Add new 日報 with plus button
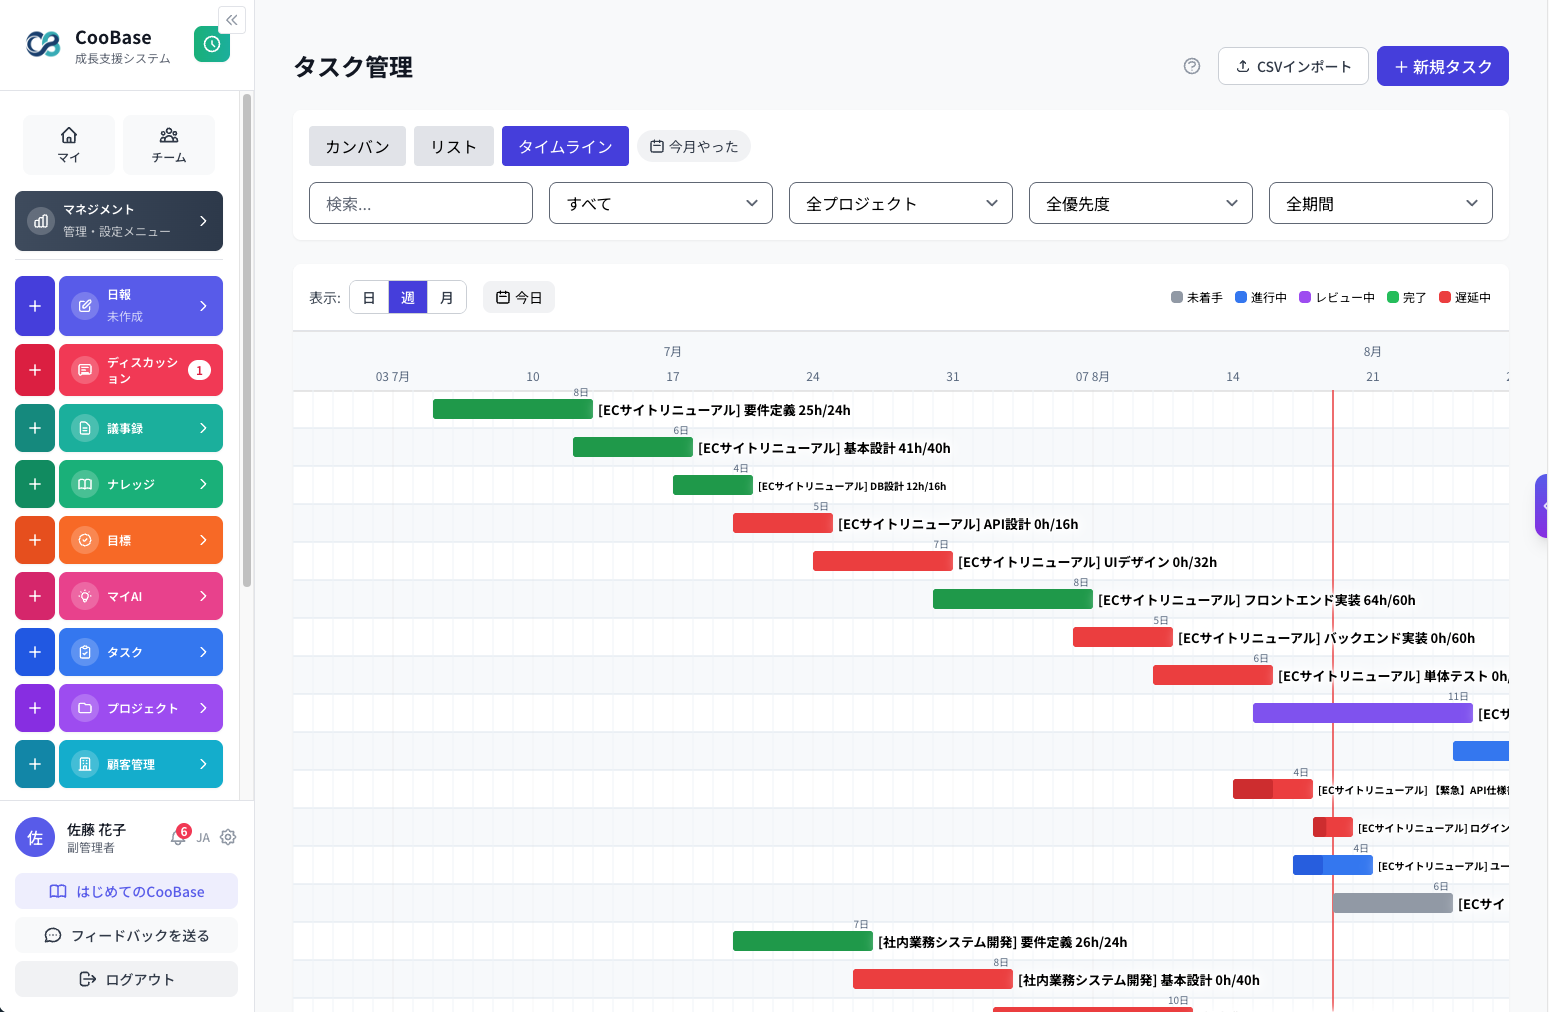 point(35,306)
